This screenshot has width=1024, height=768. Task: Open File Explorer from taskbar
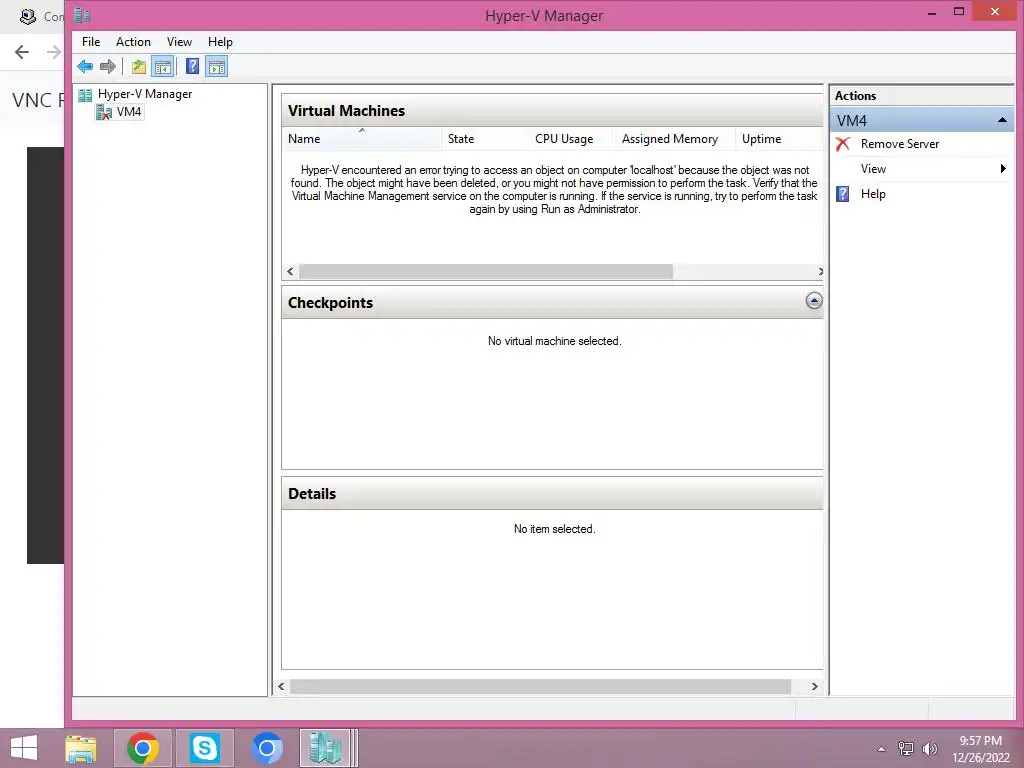[x=81, y=748]
